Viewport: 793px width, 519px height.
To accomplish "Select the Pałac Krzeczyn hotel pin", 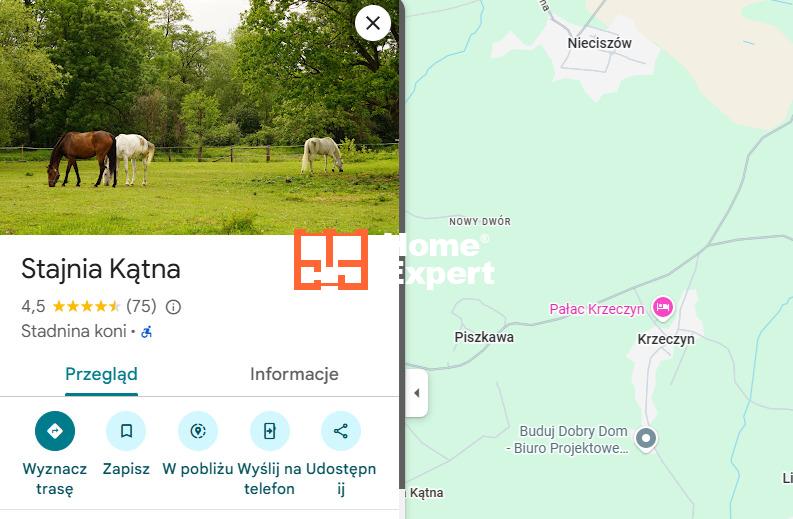I will (x=663, y=307).
